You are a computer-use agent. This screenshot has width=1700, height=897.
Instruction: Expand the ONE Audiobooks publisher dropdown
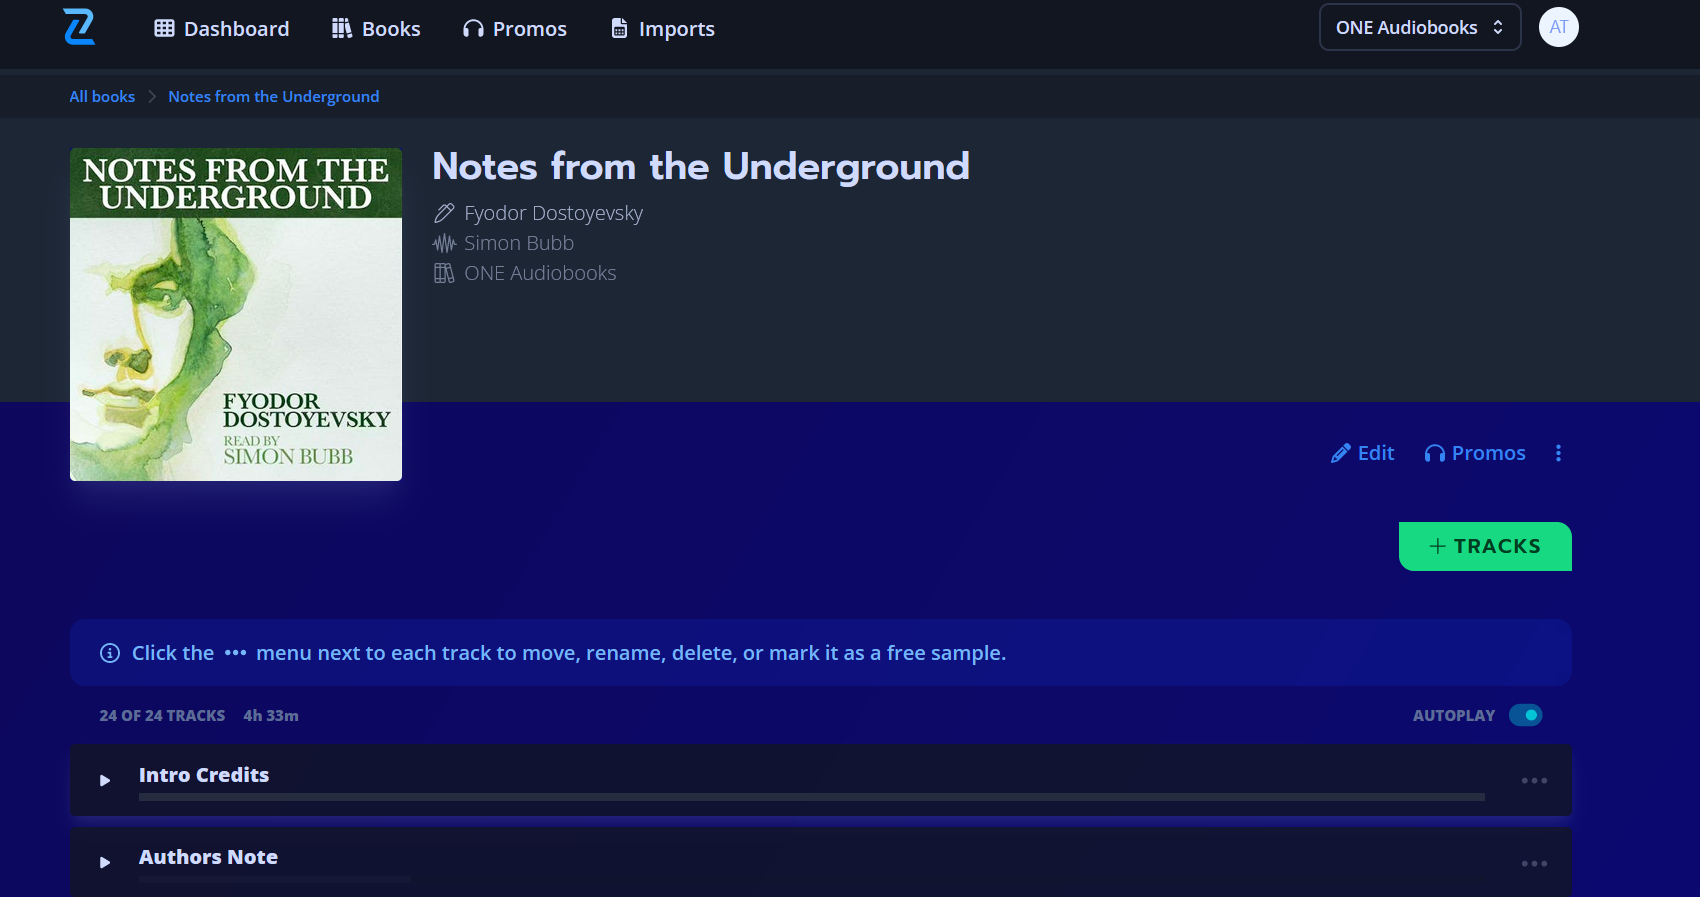click(1420, 27)
